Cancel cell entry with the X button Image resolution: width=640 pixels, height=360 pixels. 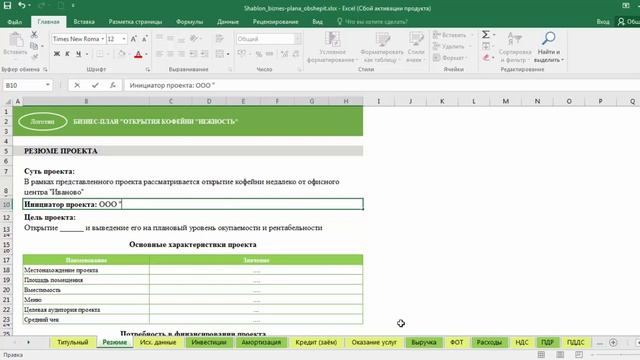point(77,85)
